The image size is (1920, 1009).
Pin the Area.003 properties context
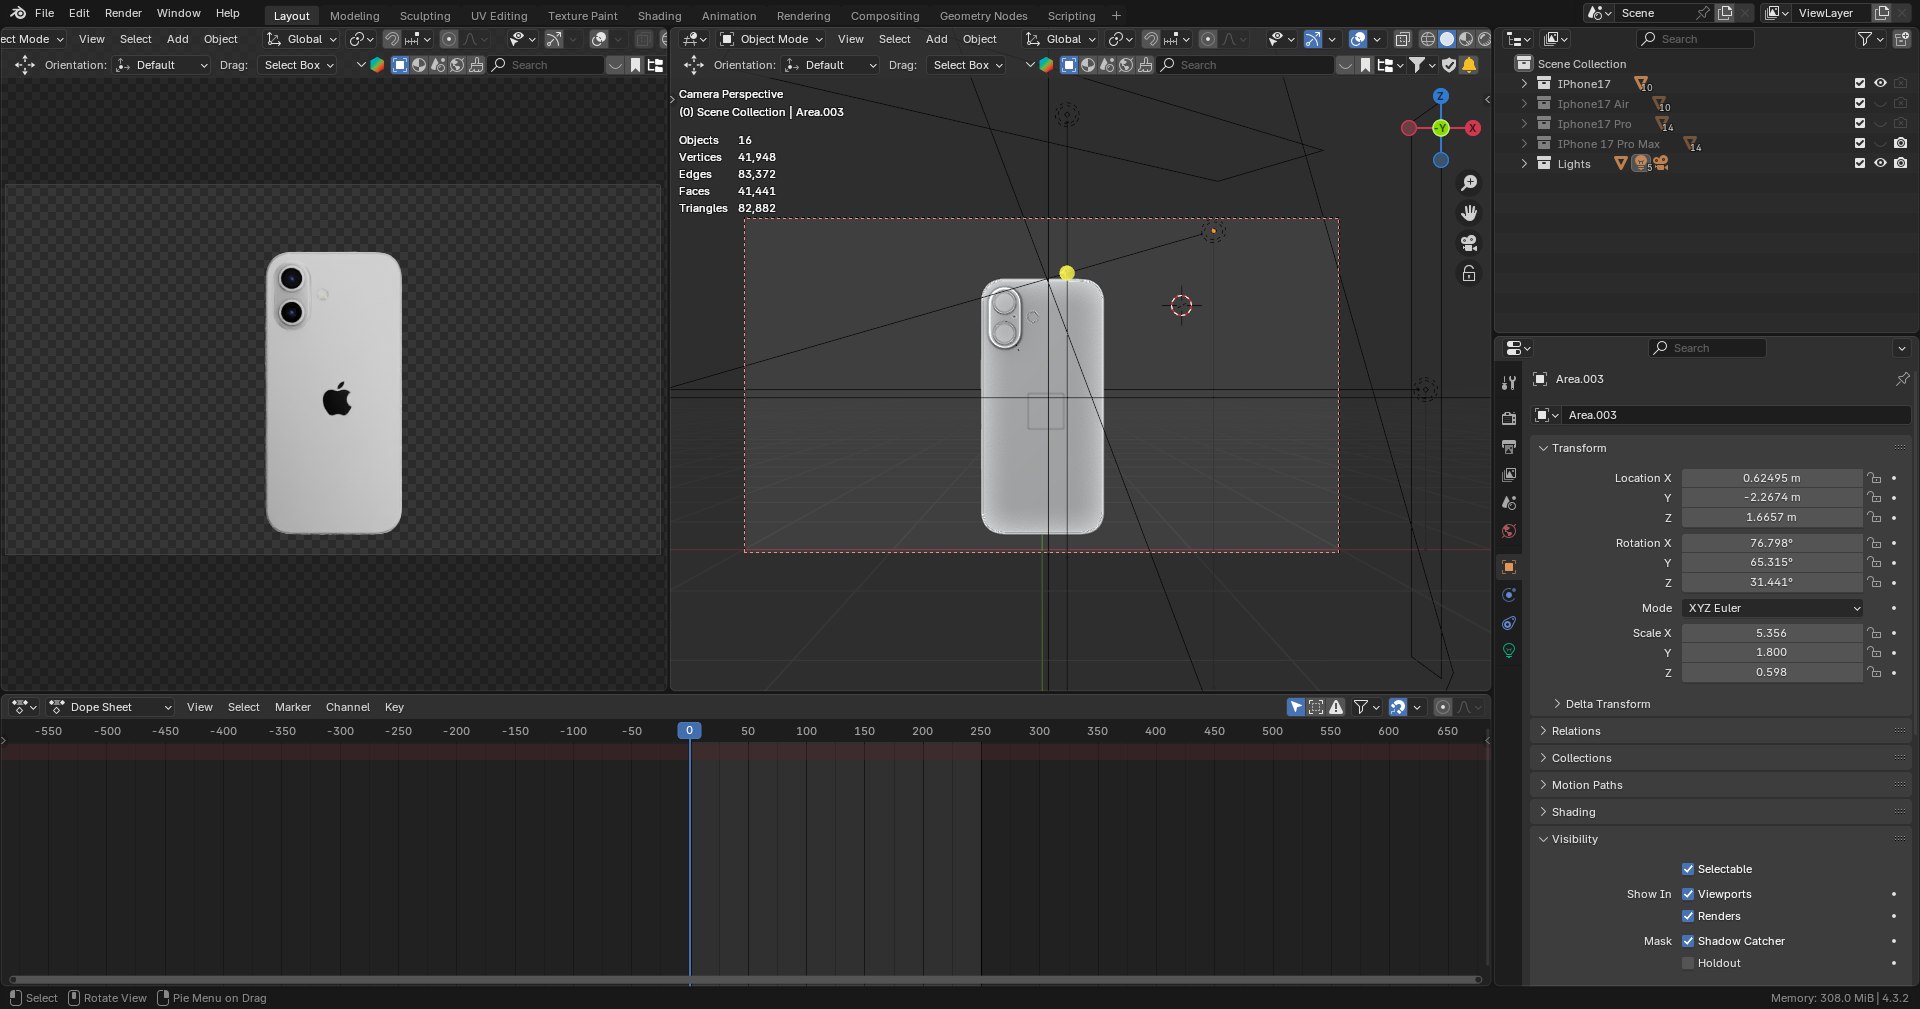pyautogui.click(x=1902, y=379)
